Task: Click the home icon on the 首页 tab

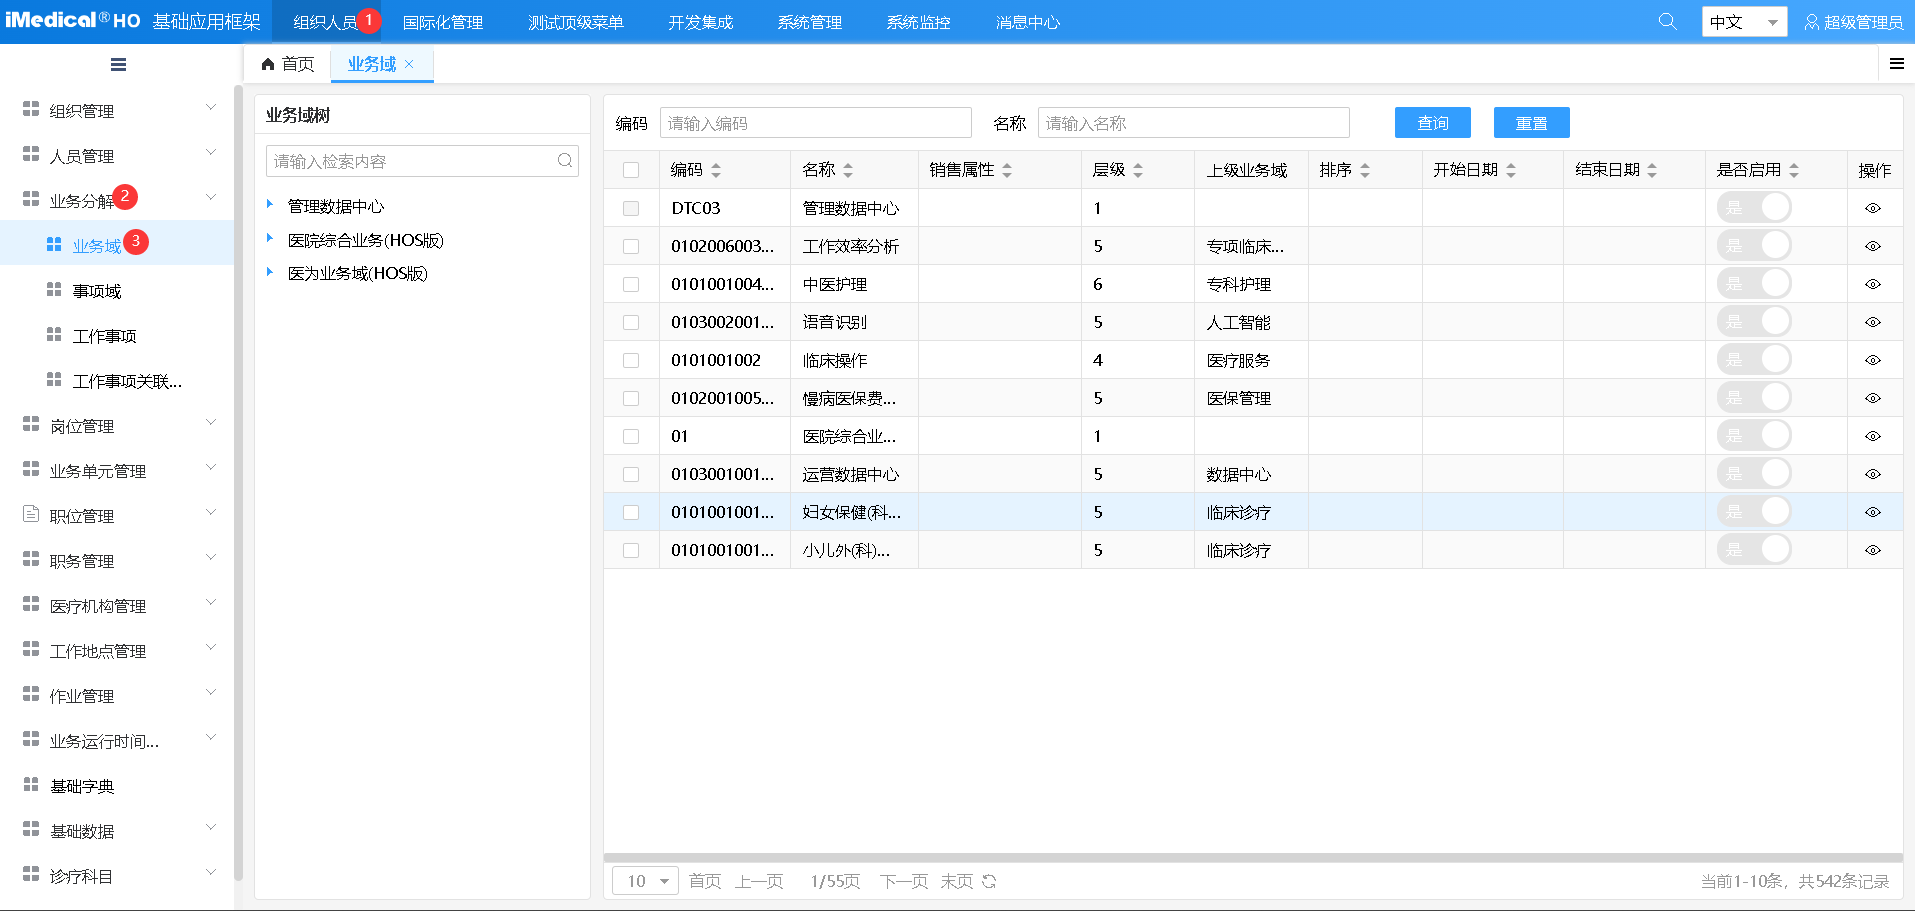Action: 266,63
